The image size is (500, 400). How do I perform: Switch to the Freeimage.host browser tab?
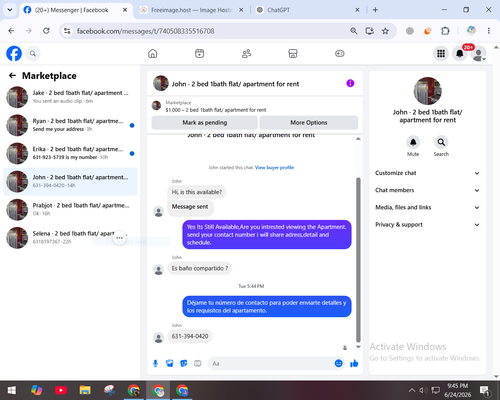(192, 10)
